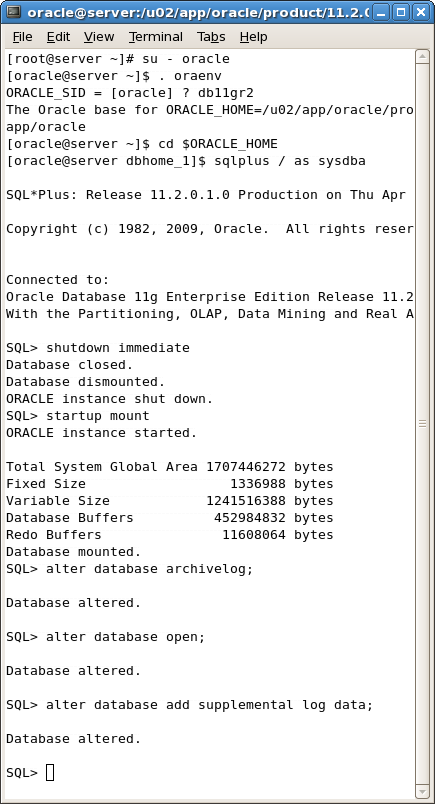Open the Terminal menu
The image size is (435, 804).
point(155,37)
